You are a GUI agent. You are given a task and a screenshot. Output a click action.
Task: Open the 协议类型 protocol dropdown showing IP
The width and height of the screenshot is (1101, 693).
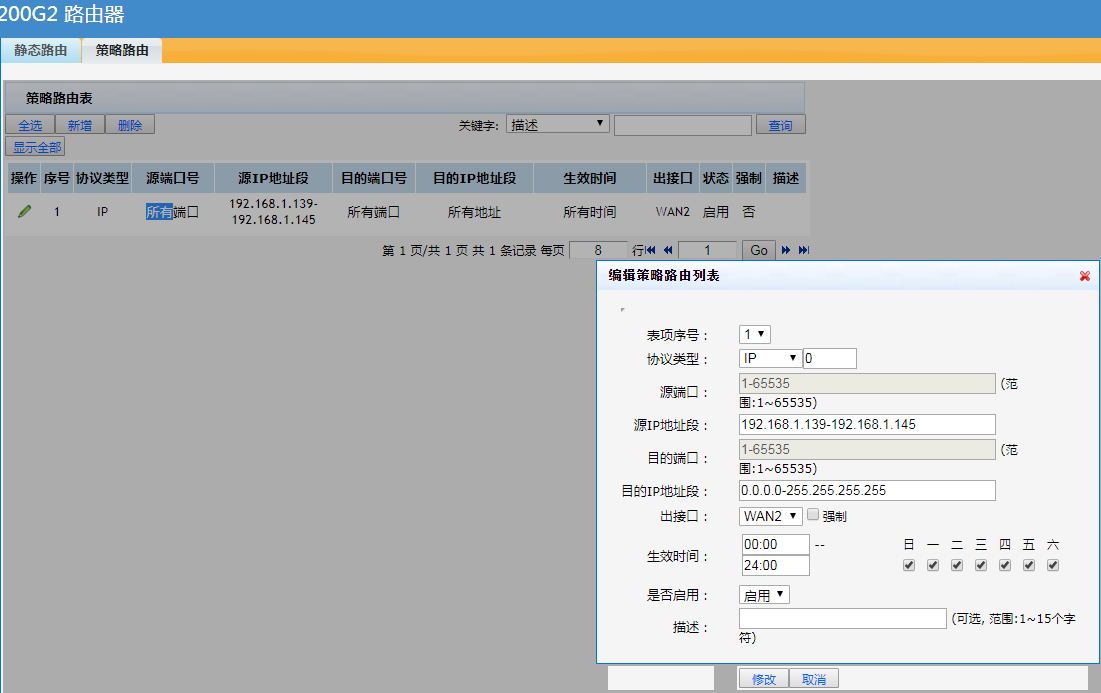coord(769,357)
